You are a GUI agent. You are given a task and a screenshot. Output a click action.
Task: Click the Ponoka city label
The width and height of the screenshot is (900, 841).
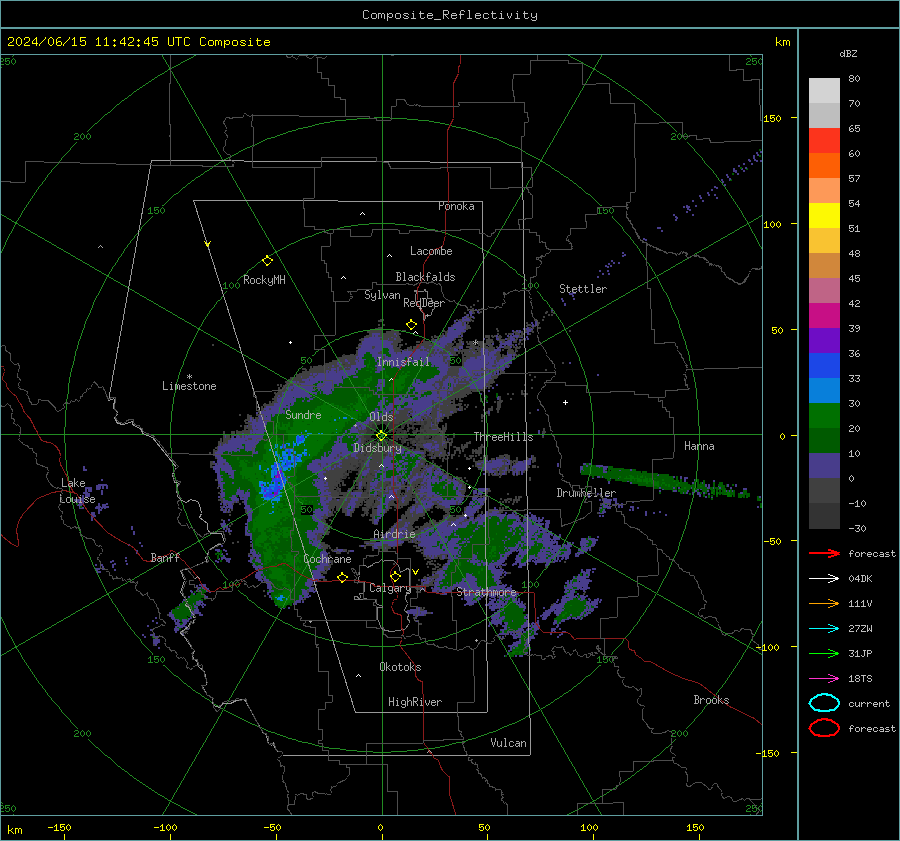click(456, 206)
